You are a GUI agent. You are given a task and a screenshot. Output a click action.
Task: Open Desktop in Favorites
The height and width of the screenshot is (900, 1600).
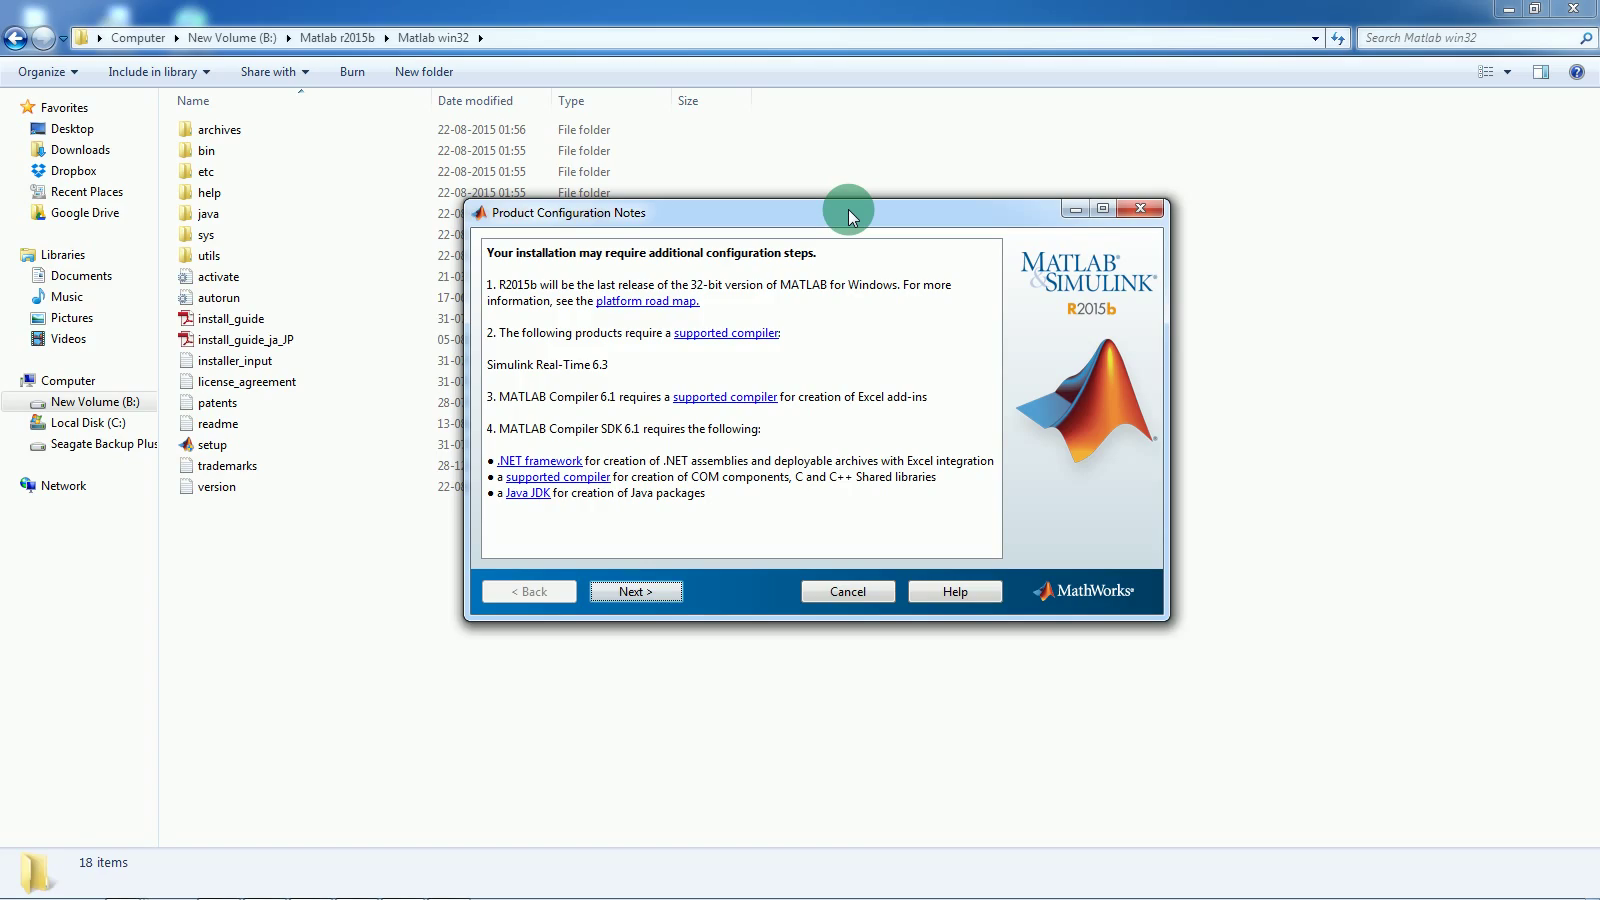(x=72, y=129)
